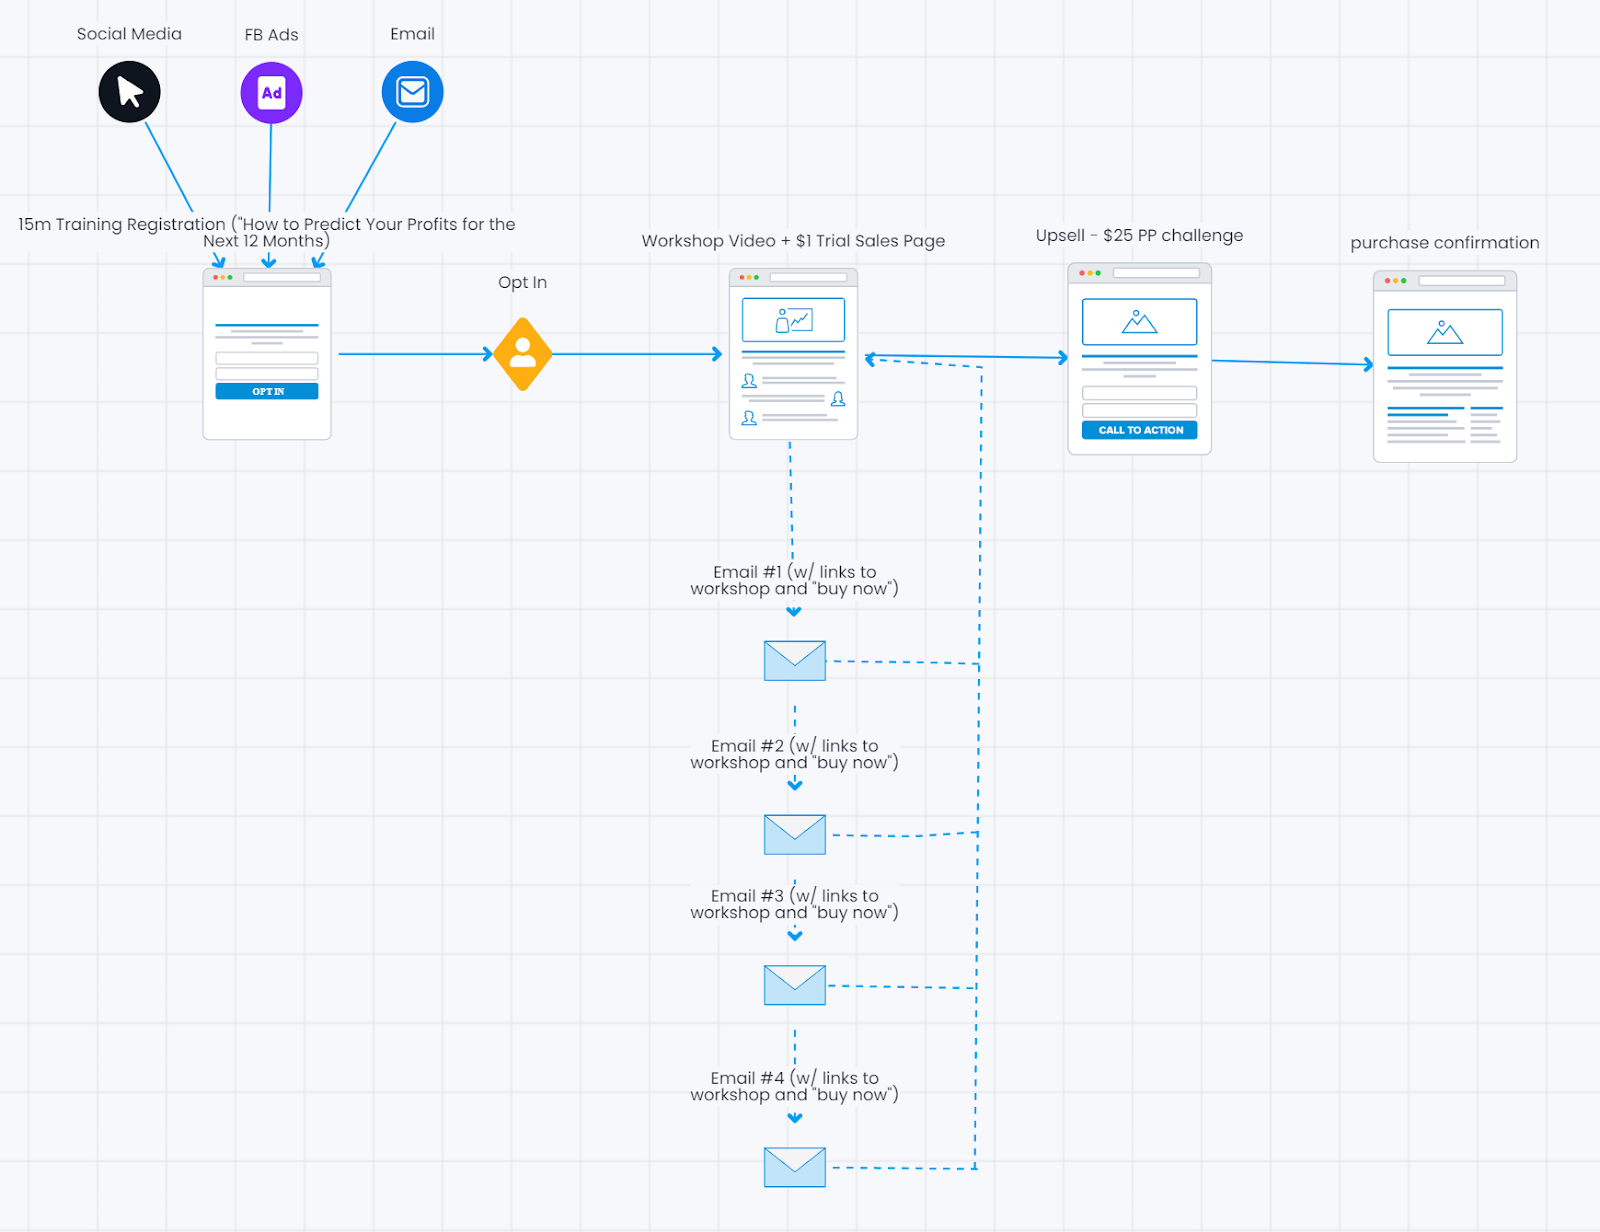Click the image placeholder on purchase confirmation page
The width and height of the screenshot is (1600, 1232).
tap(1445, 332)
